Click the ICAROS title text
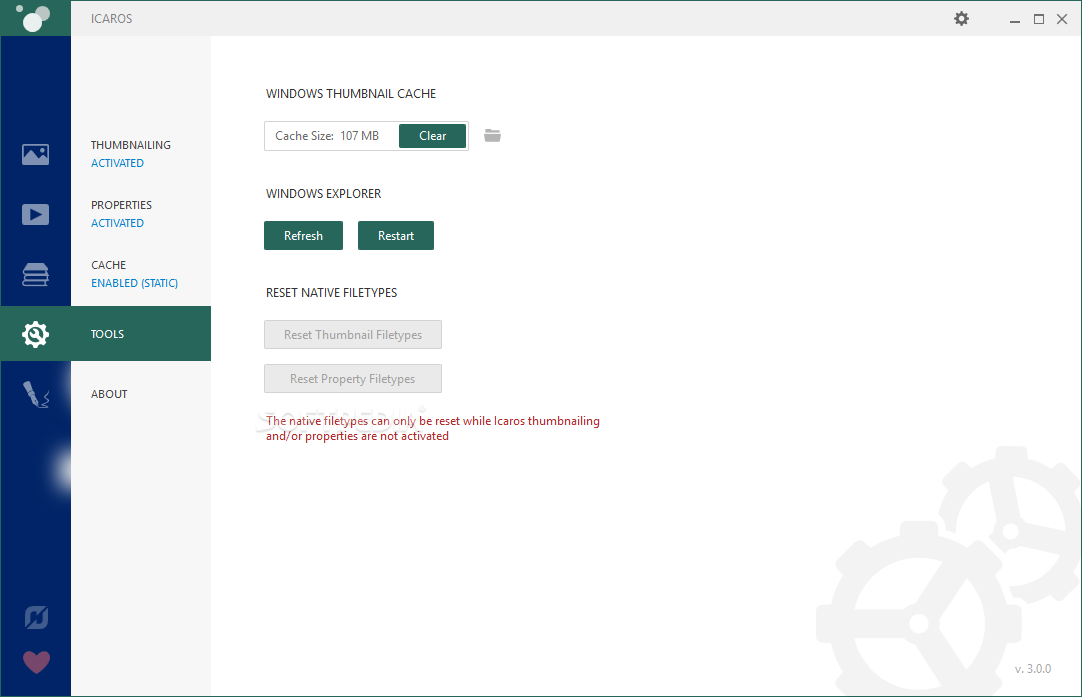1082x697 pixels. [111, 19]
